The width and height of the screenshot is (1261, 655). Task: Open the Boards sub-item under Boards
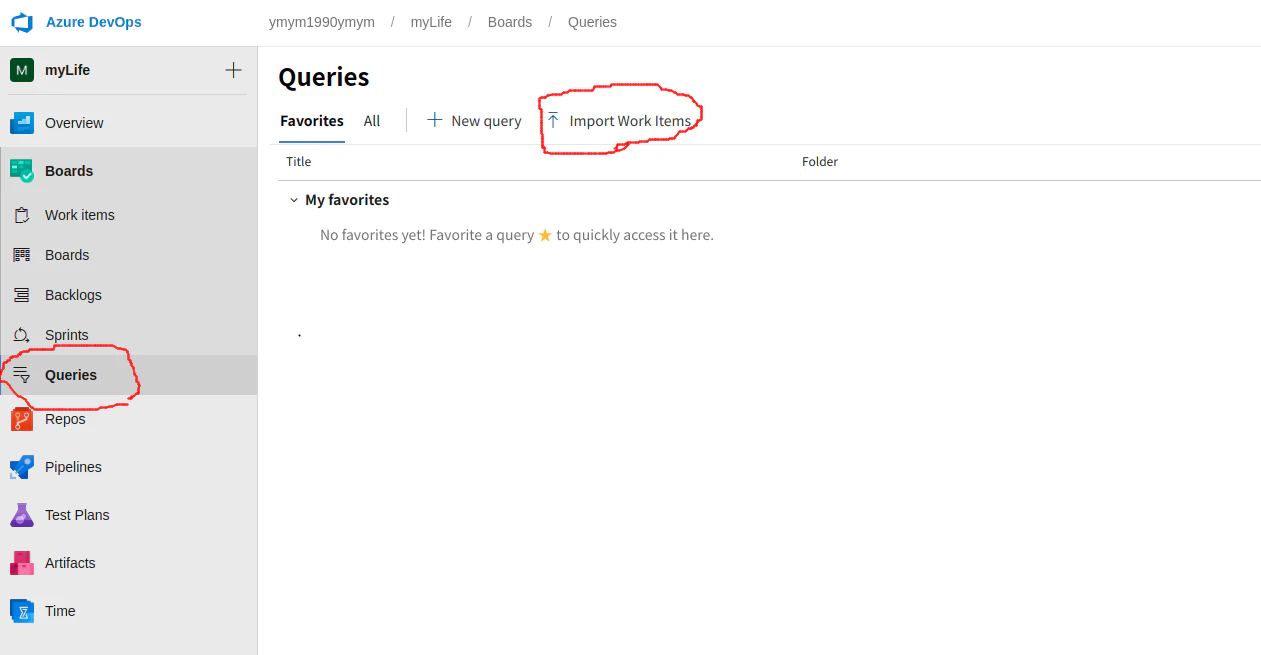point(67,255)
